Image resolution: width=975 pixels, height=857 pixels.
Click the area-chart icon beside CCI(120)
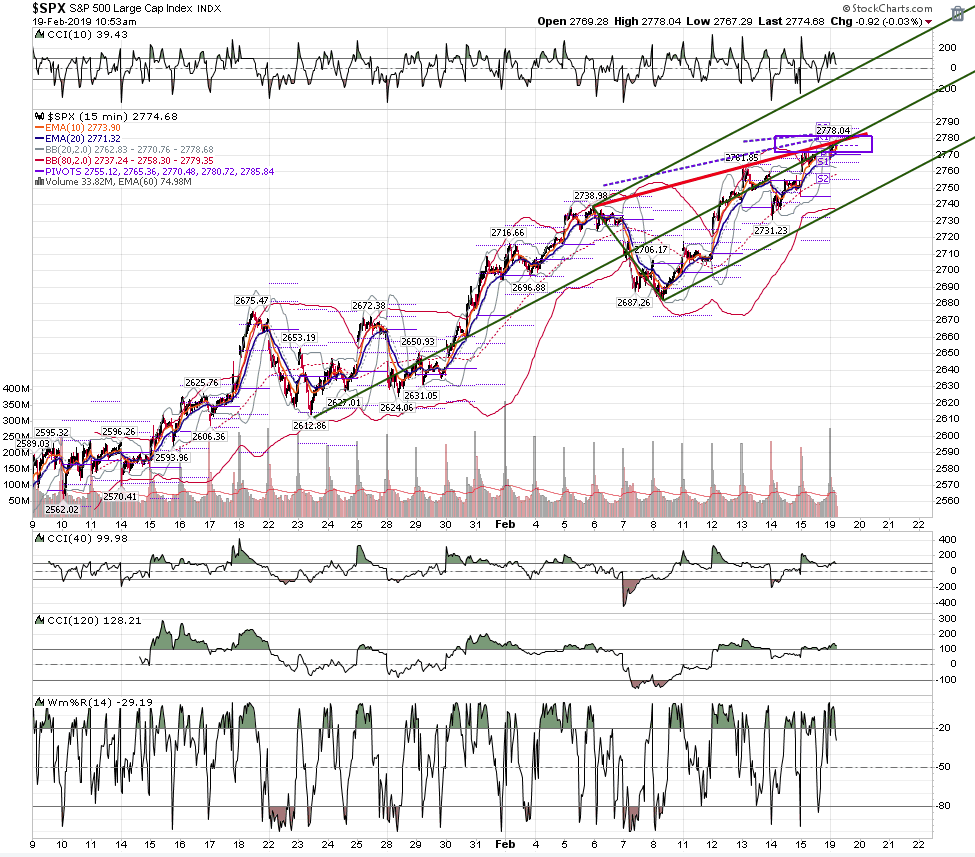point(39,621)
